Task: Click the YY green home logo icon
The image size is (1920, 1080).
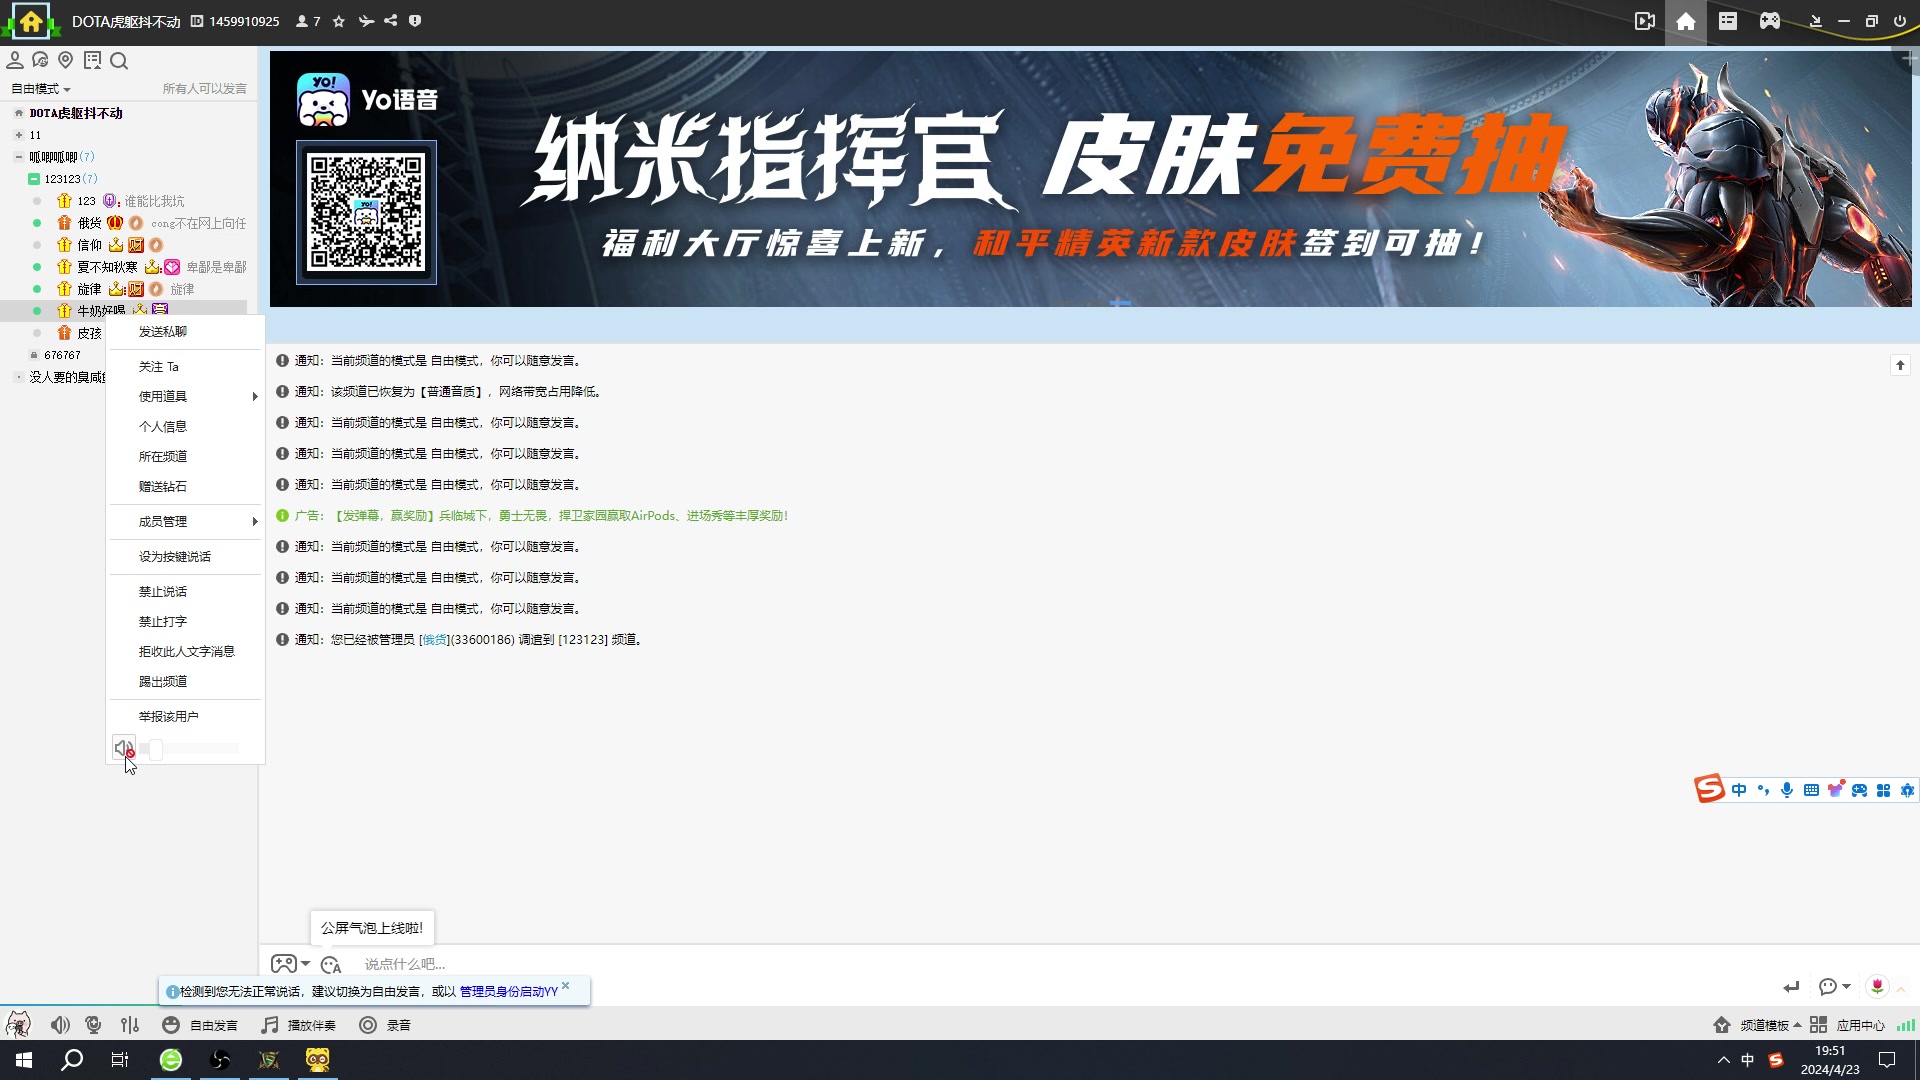Action: coord(31,21)
